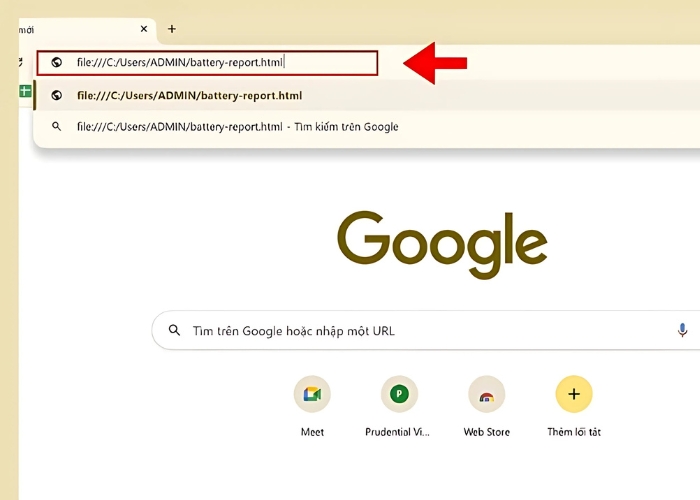
Task: Click the magnifier icon in the search suggestion row
Action: point(57,127)
